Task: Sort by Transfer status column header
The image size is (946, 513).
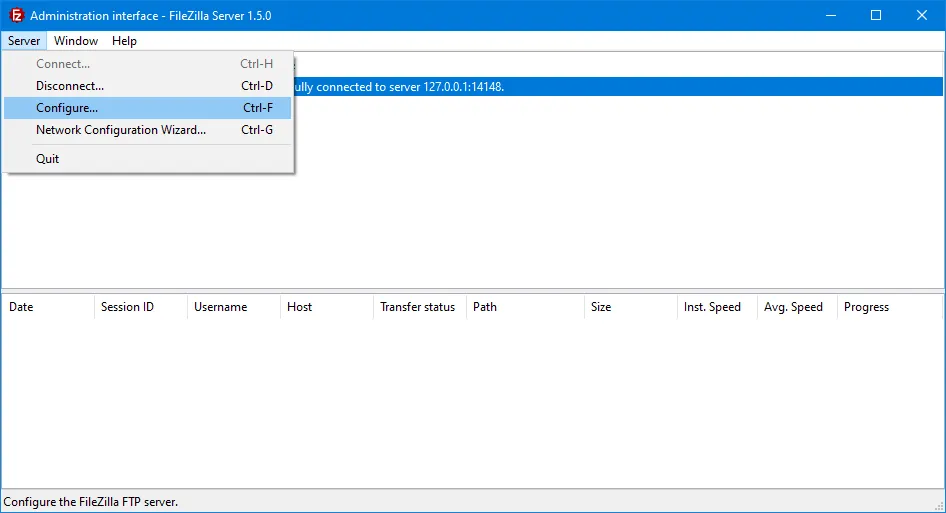Action: (419, 307)
